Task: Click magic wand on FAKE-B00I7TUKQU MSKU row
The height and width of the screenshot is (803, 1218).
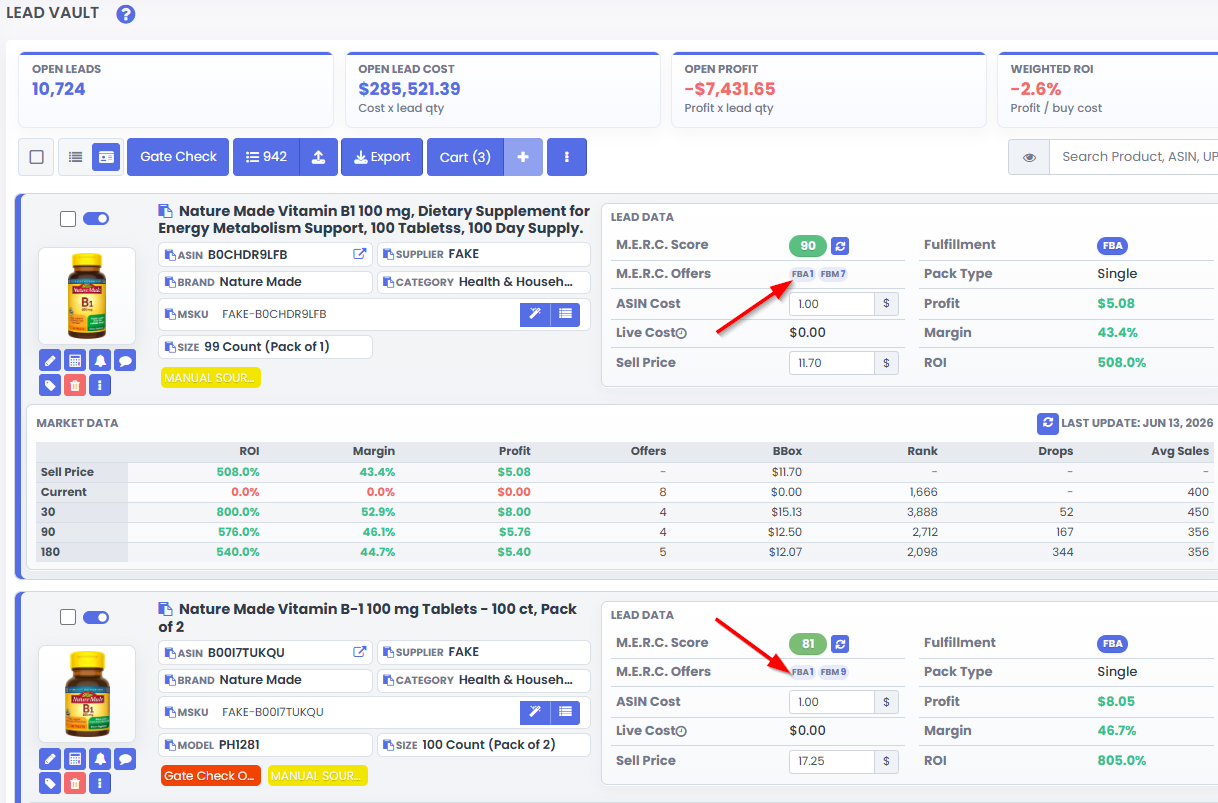Action: (535, 712)
